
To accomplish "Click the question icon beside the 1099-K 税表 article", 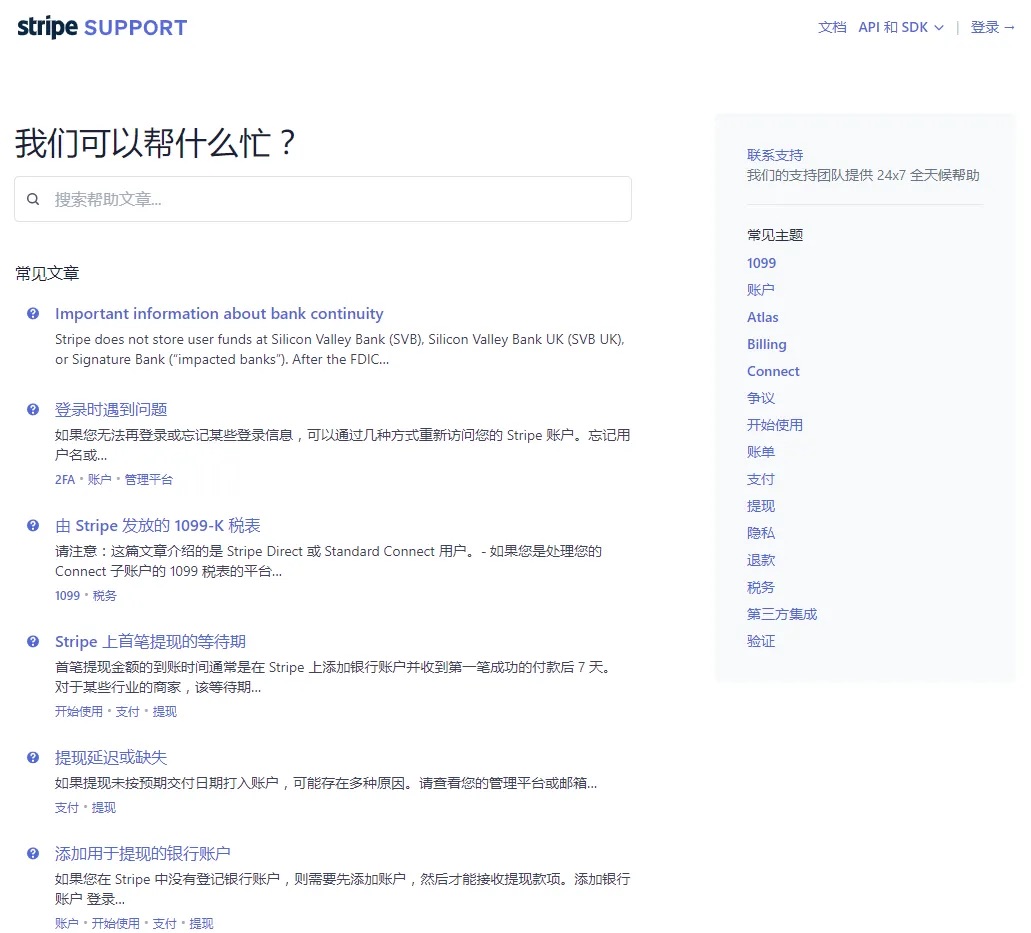I will pos(32,525).
